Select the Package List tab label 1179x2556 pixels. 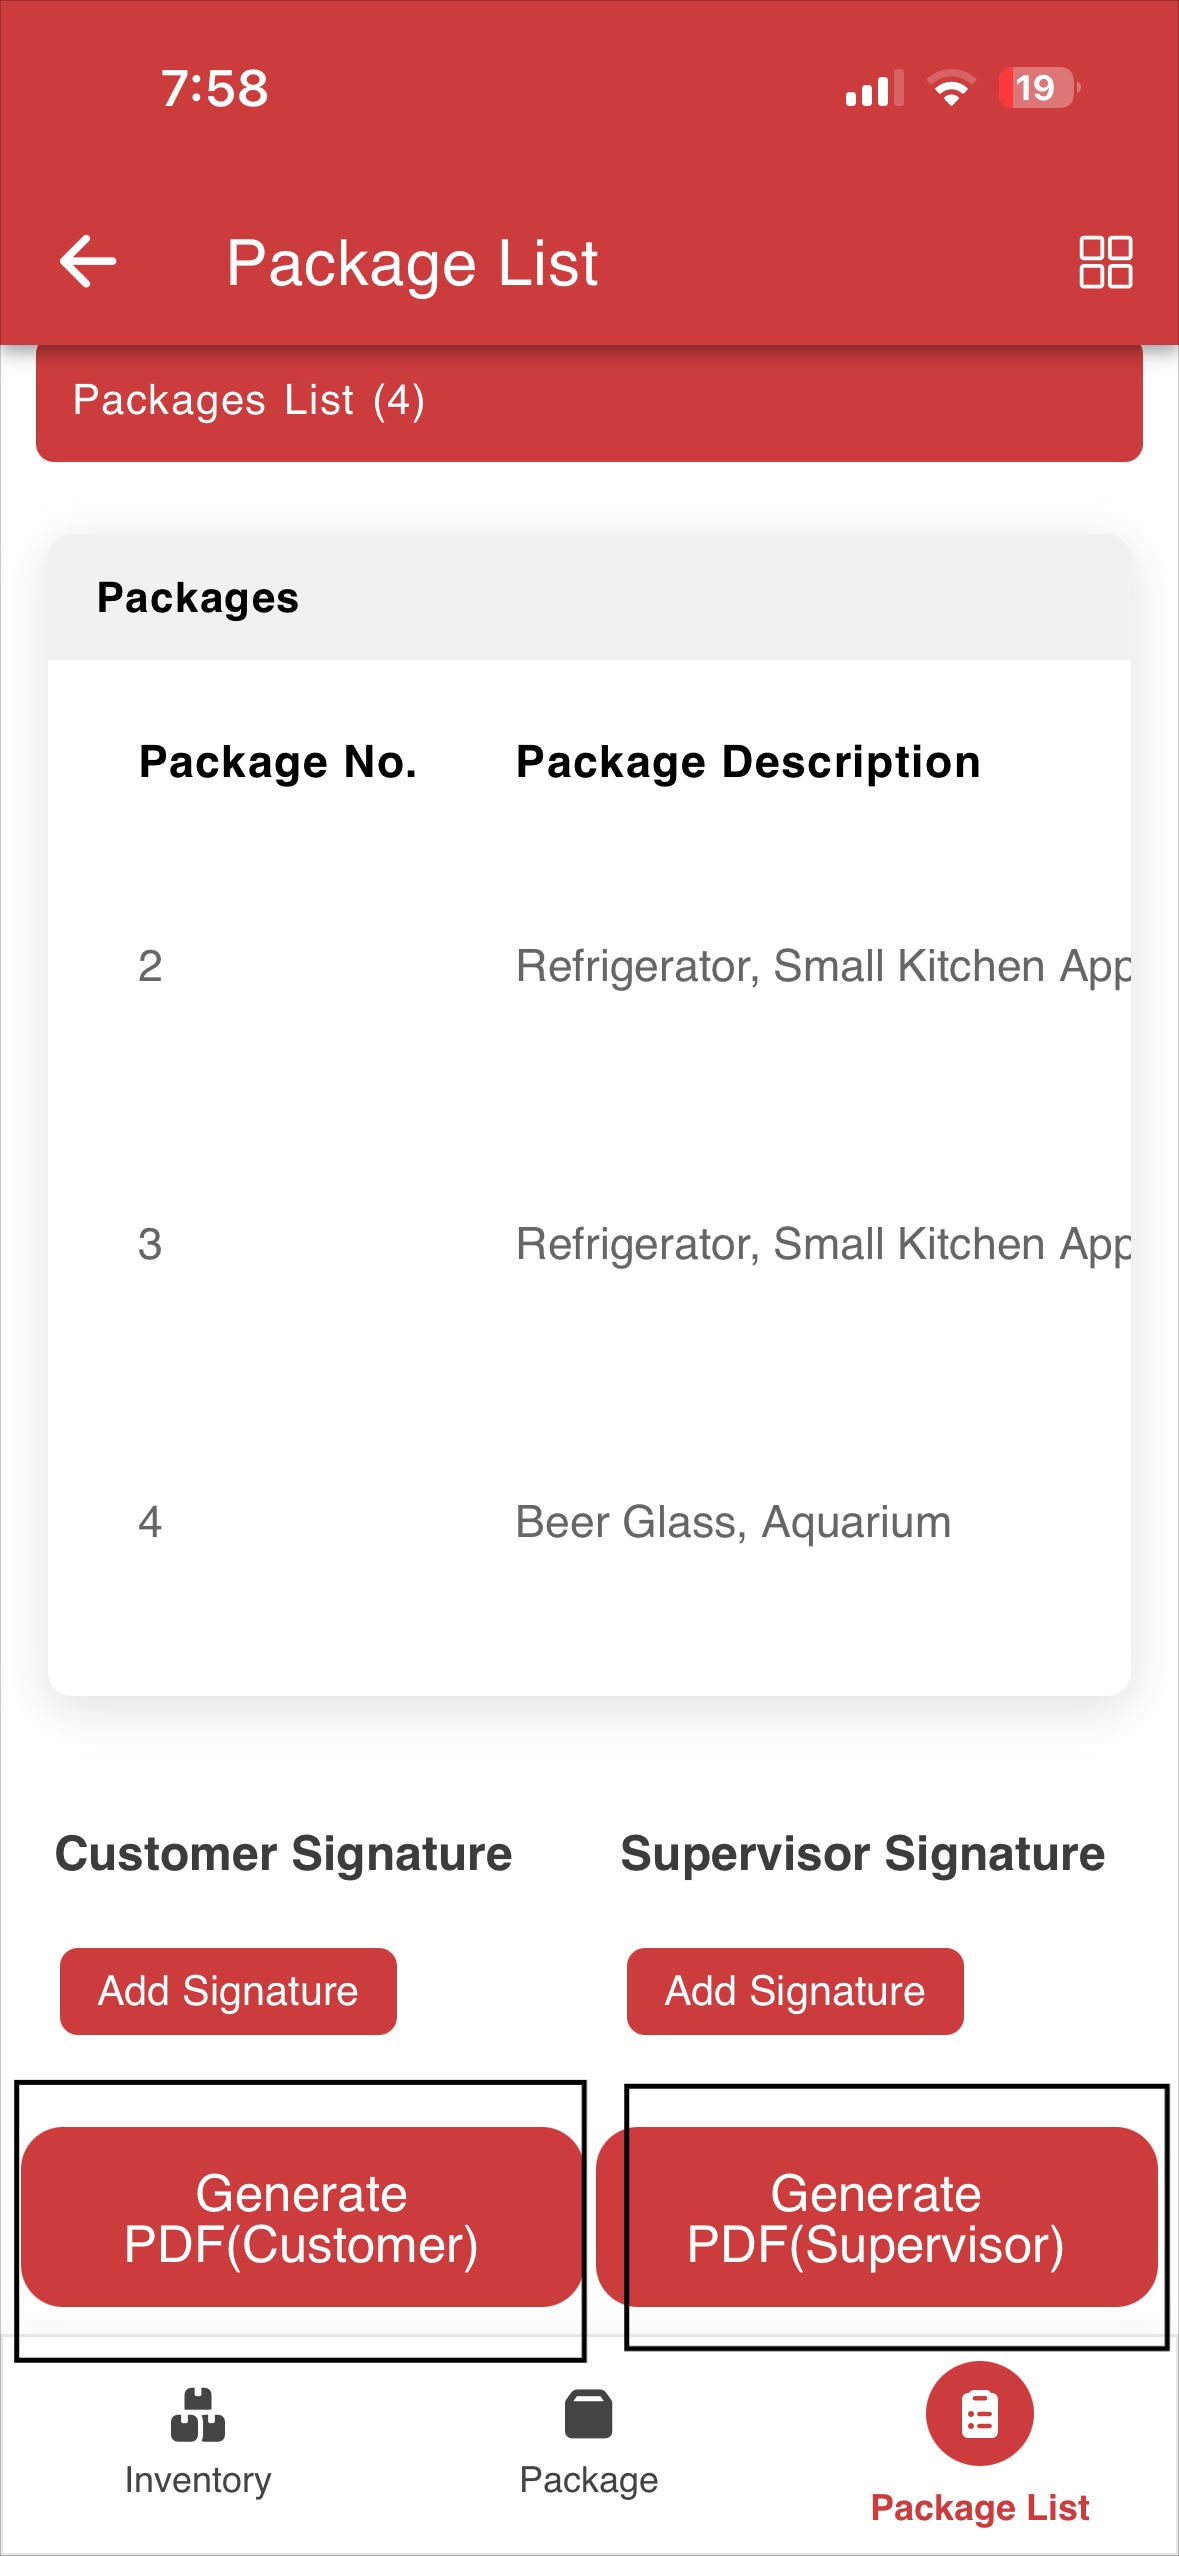tap(980, 2507)
